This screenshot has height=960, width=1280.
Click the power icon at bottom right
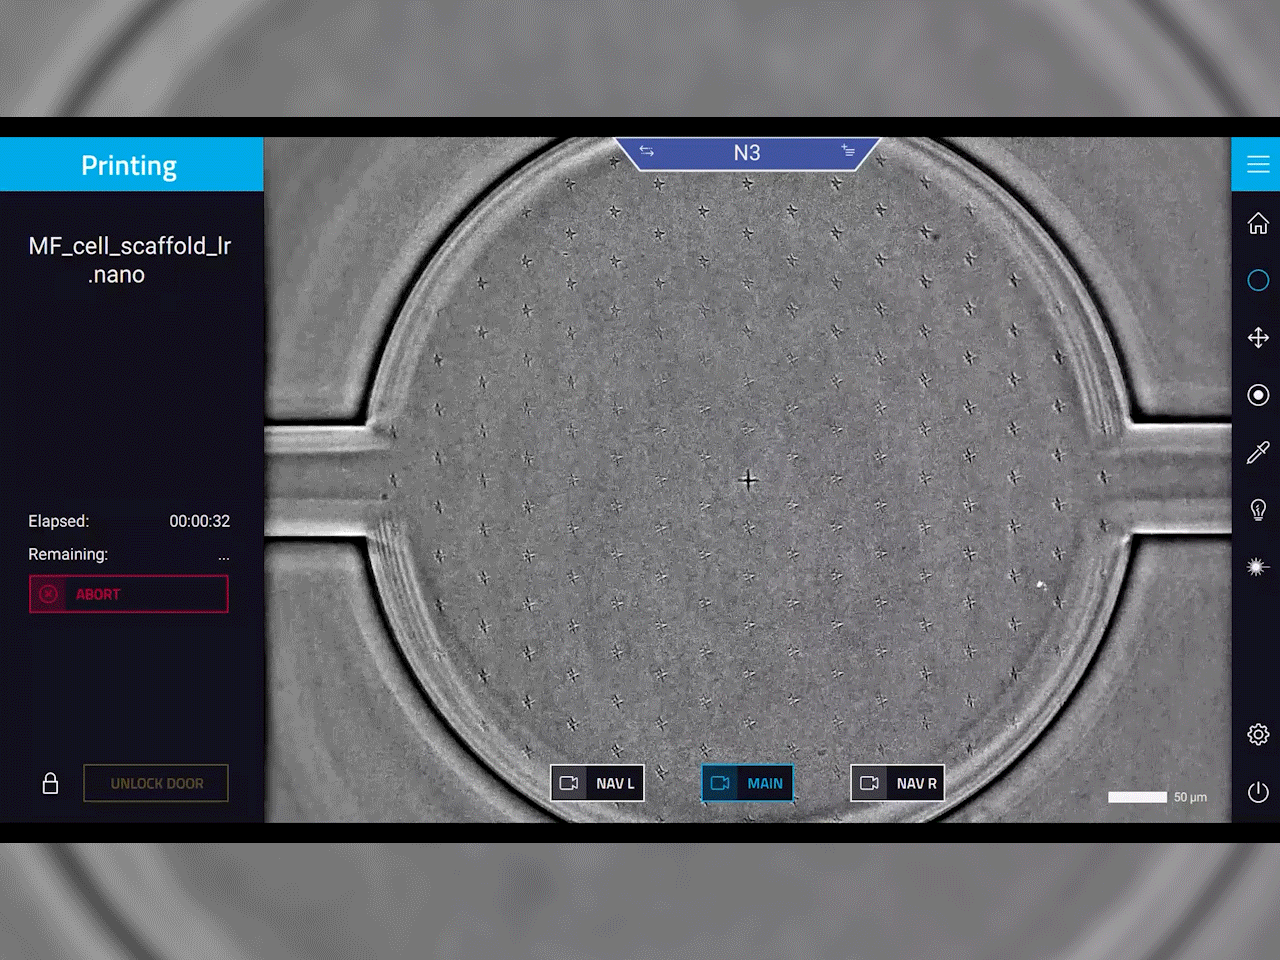coord(1258,792)
